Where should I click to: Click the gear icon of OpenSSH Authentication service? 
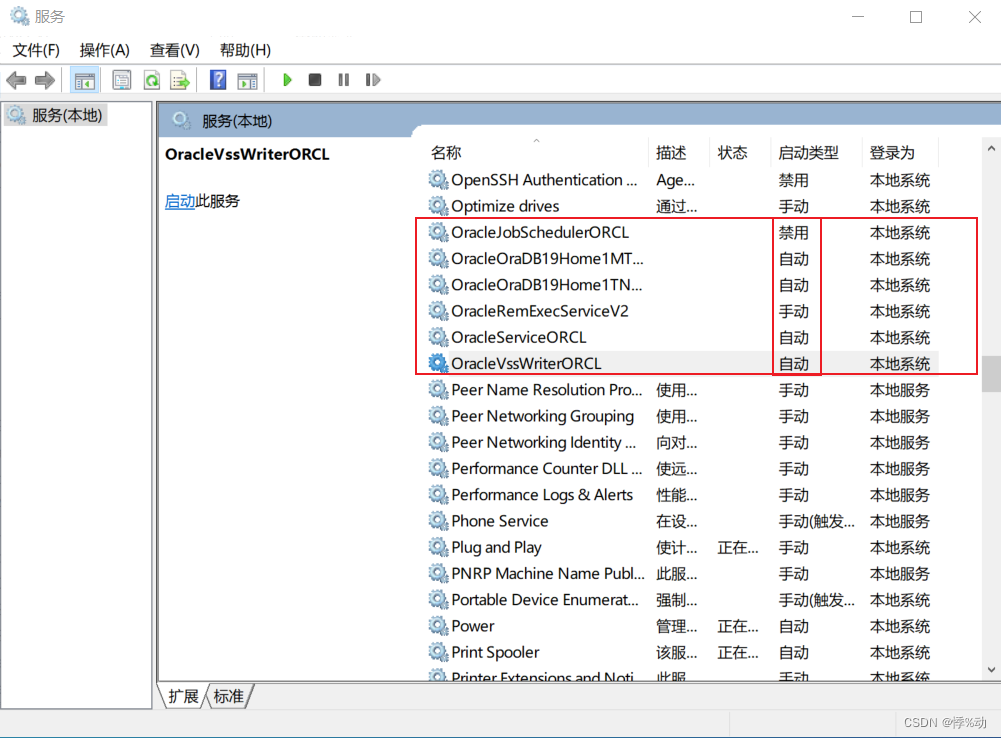click(x=438, y=180)
